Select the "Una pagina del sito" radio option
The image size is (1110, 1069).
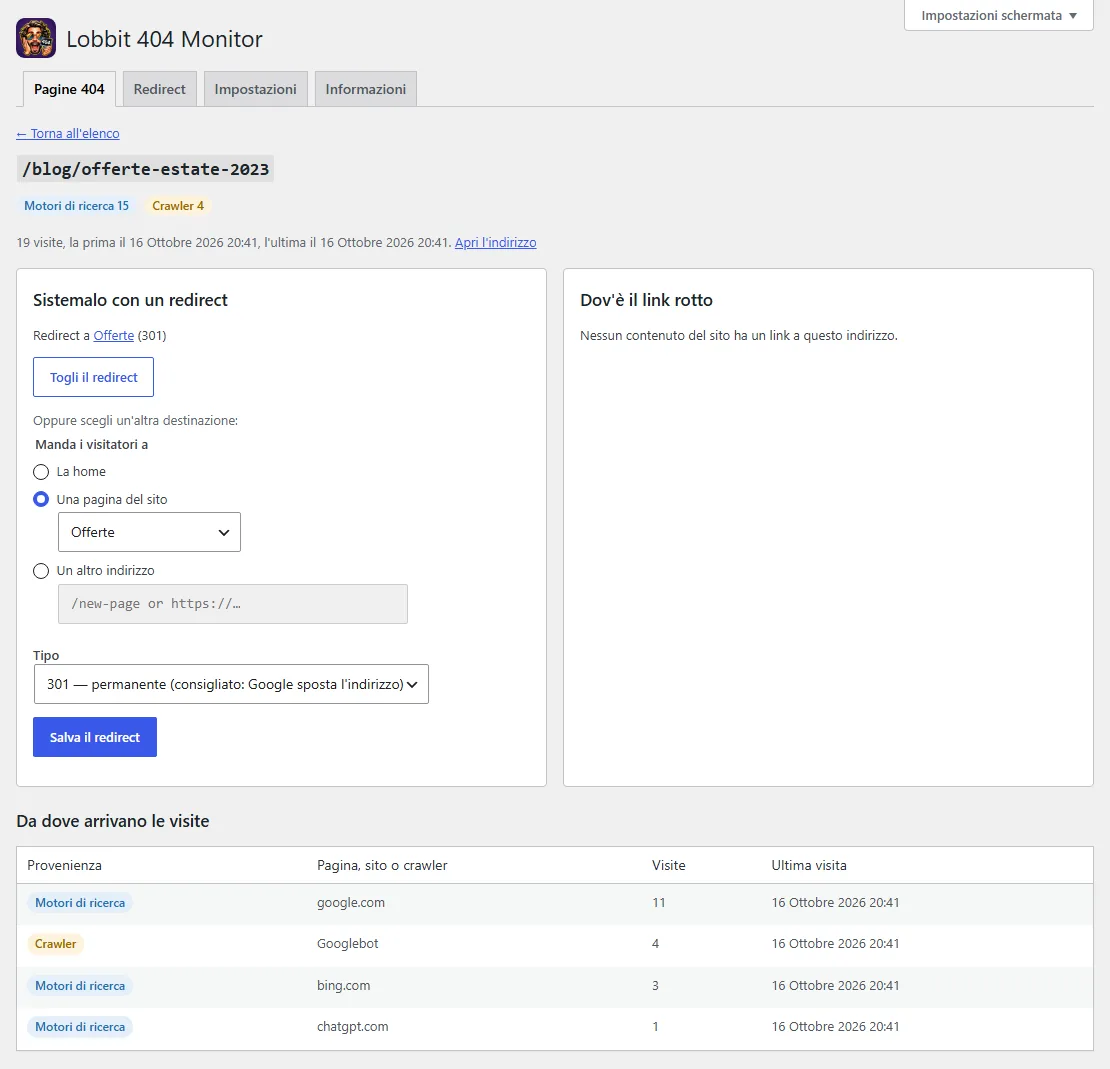(41, 500)
